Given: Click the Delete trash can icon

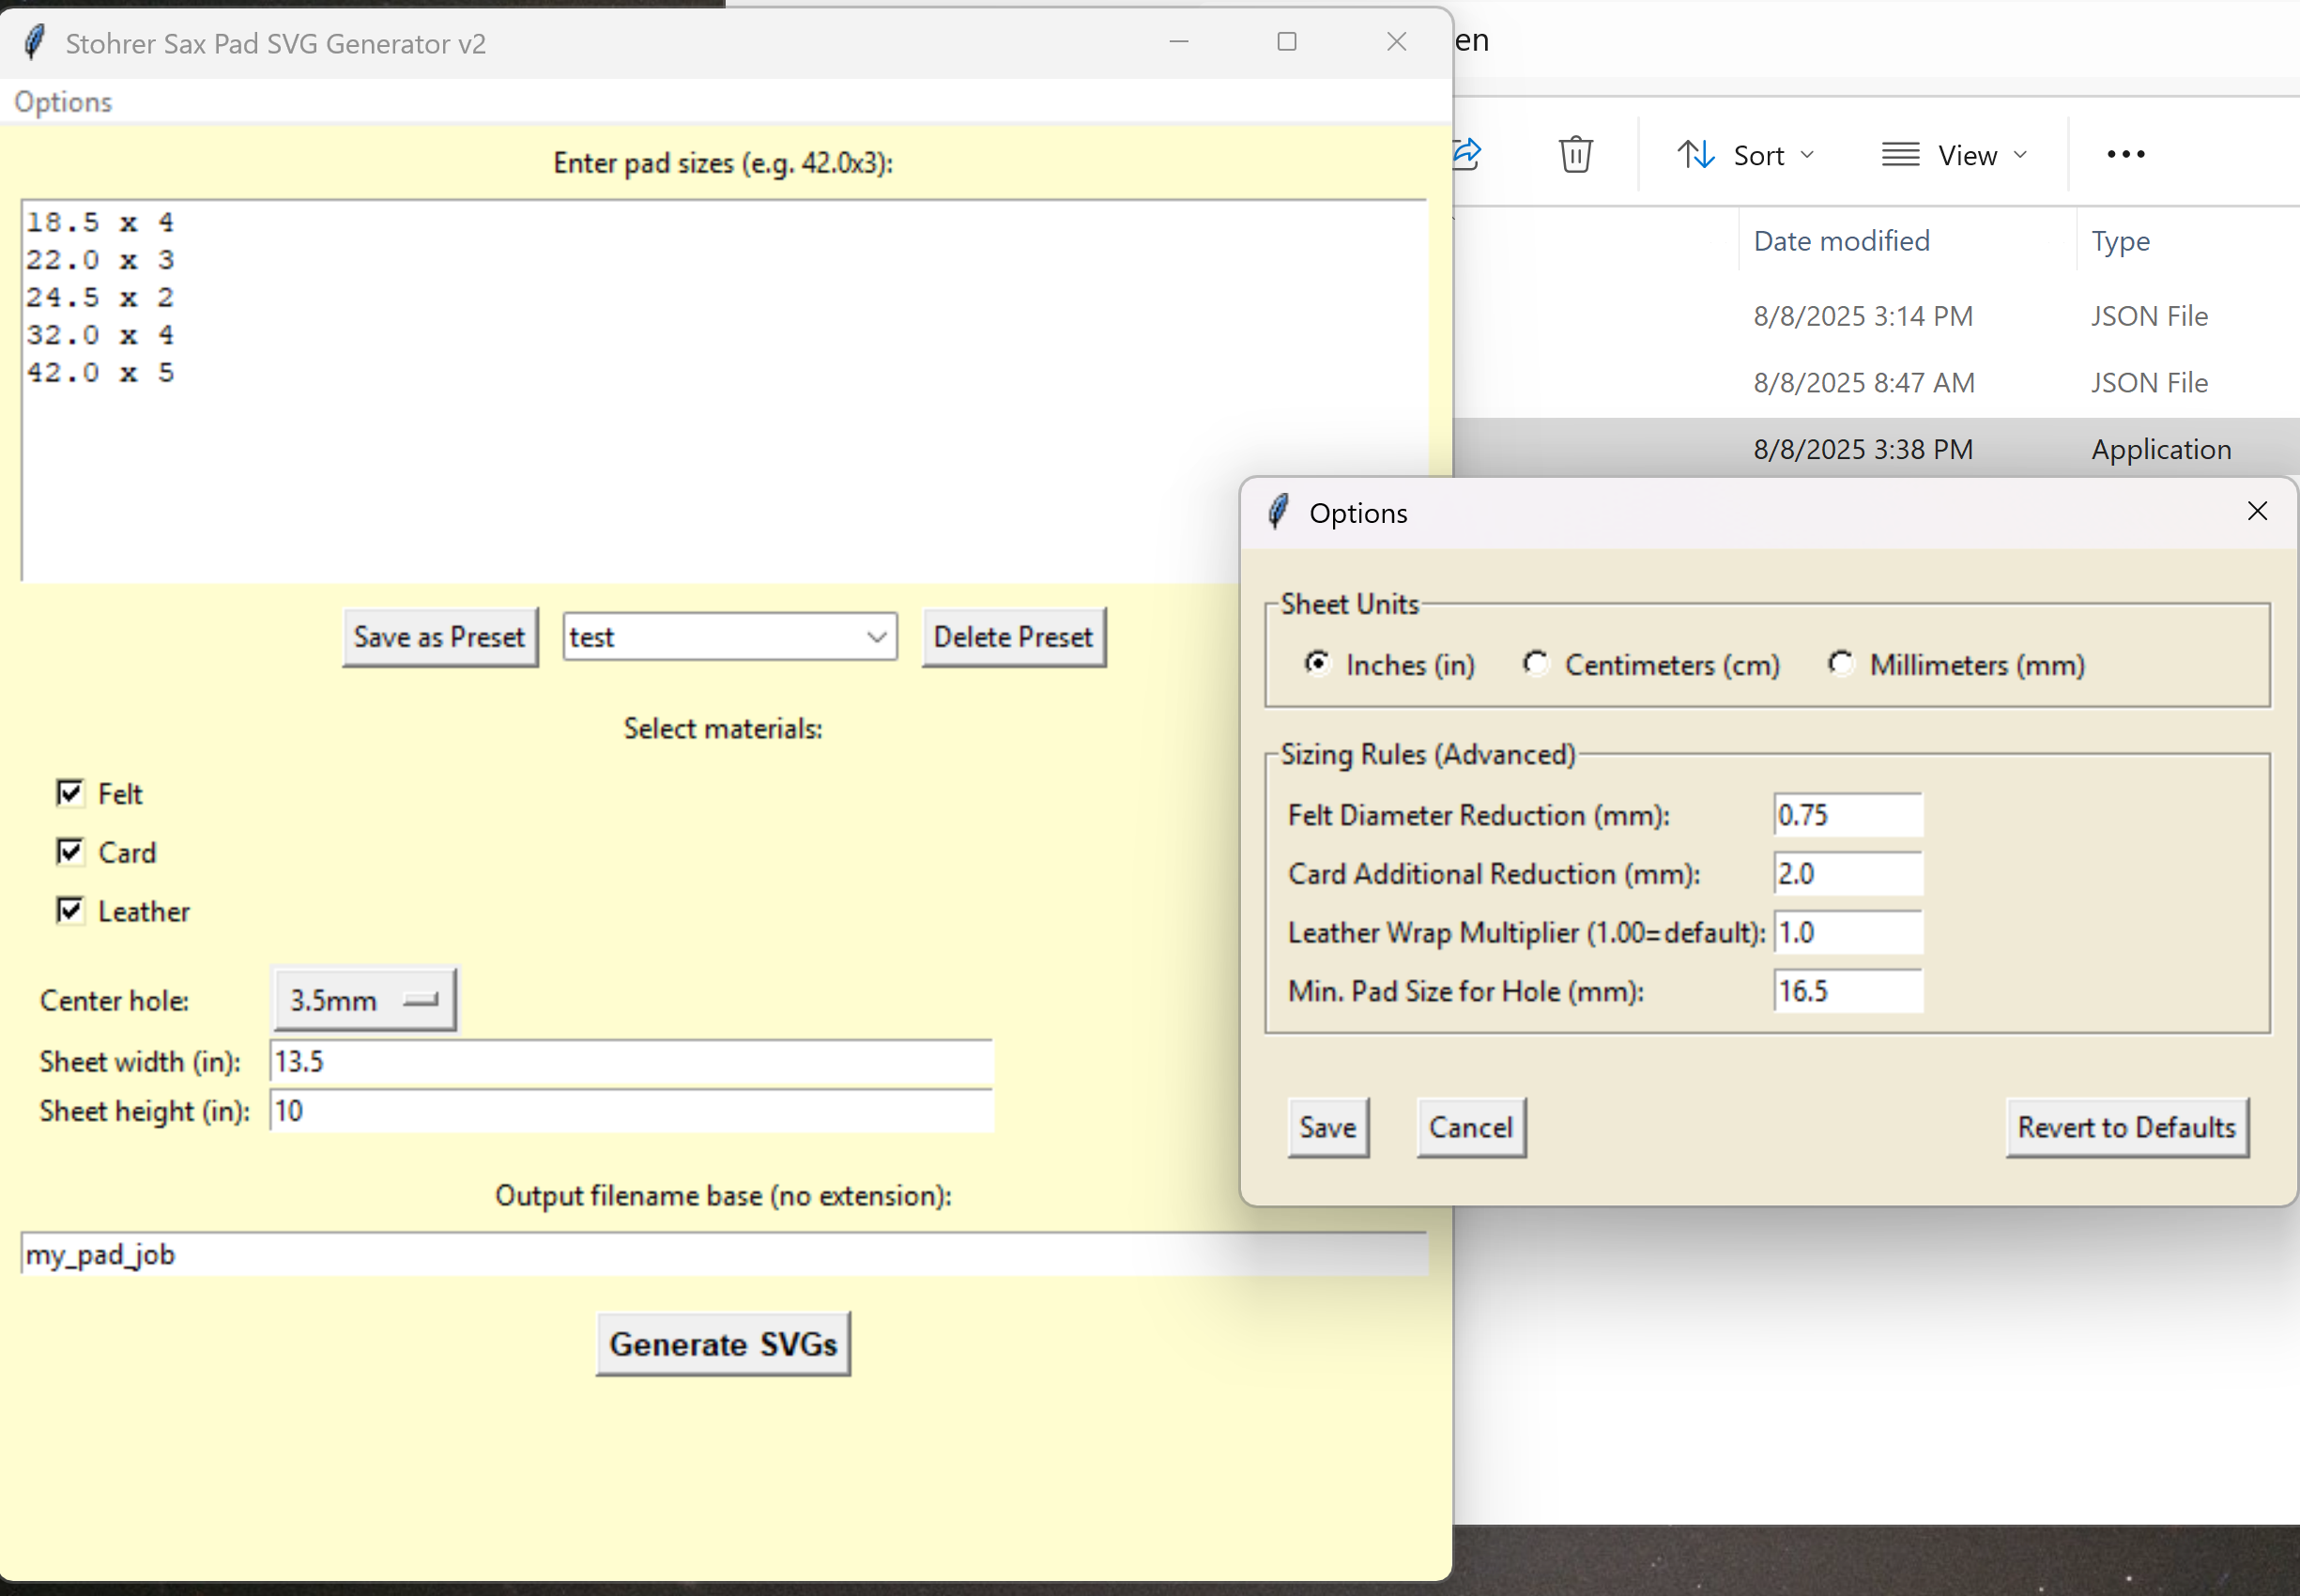Looking at the screenshot, I should [1575, 154].
